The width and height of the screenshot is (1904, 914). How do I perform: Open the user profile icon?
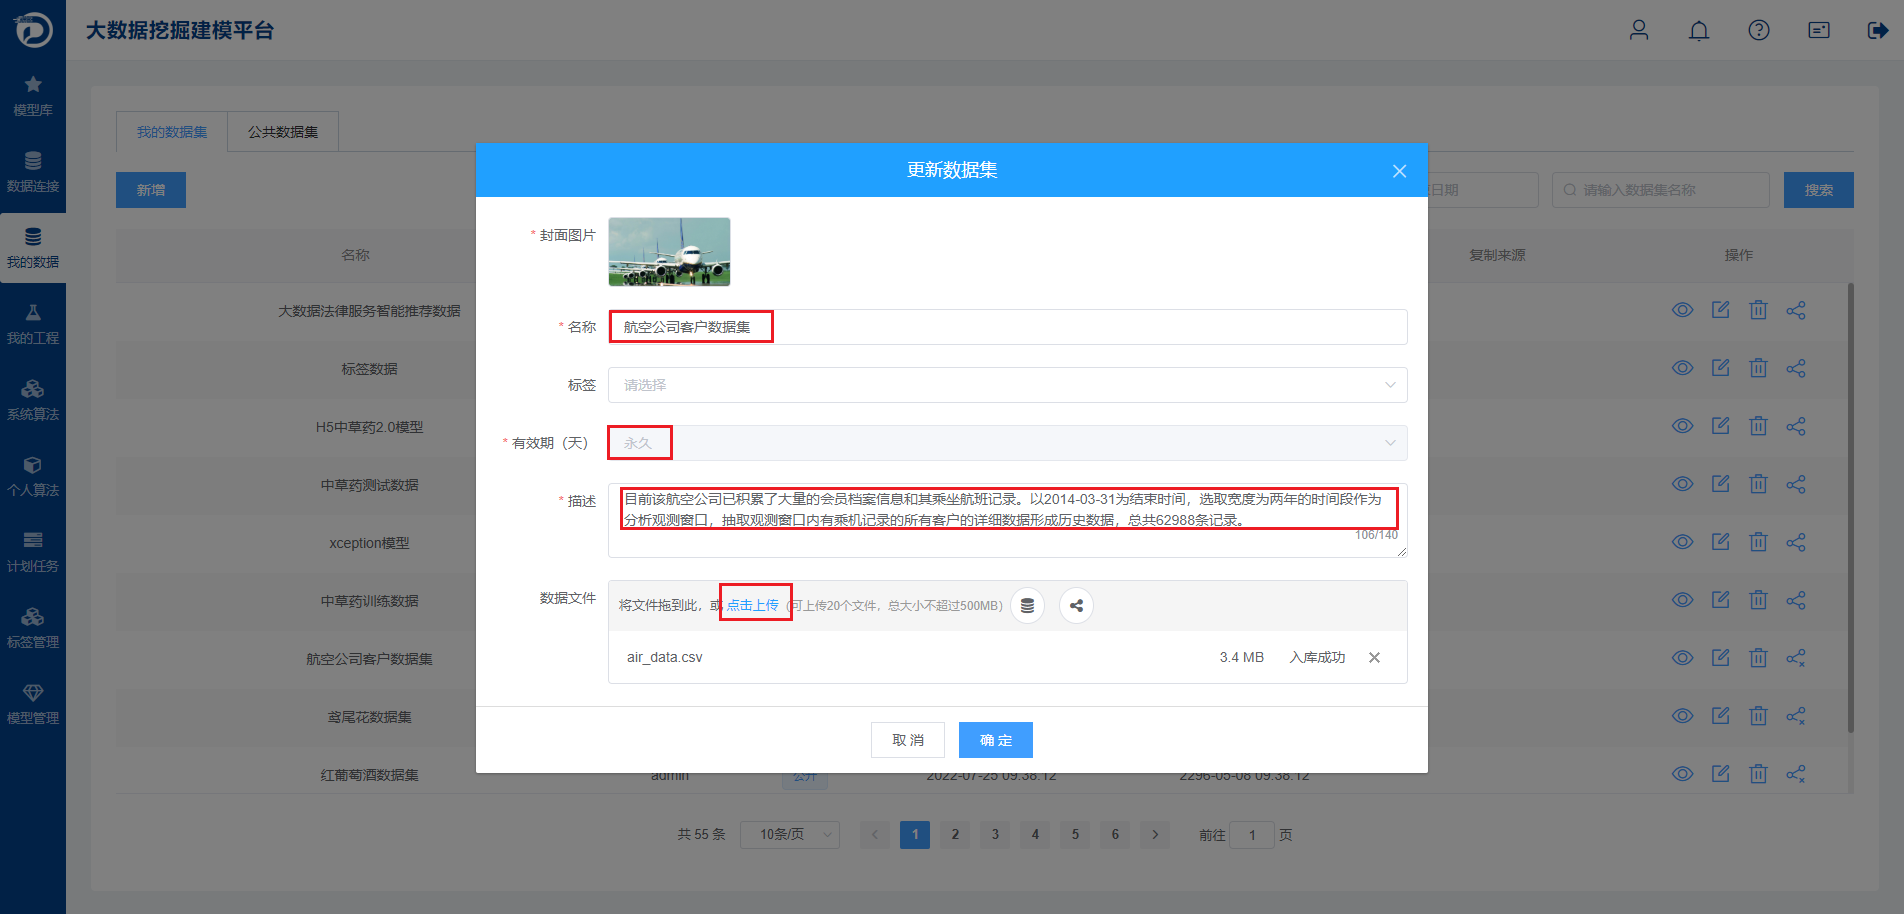[x=1639, y=30]
